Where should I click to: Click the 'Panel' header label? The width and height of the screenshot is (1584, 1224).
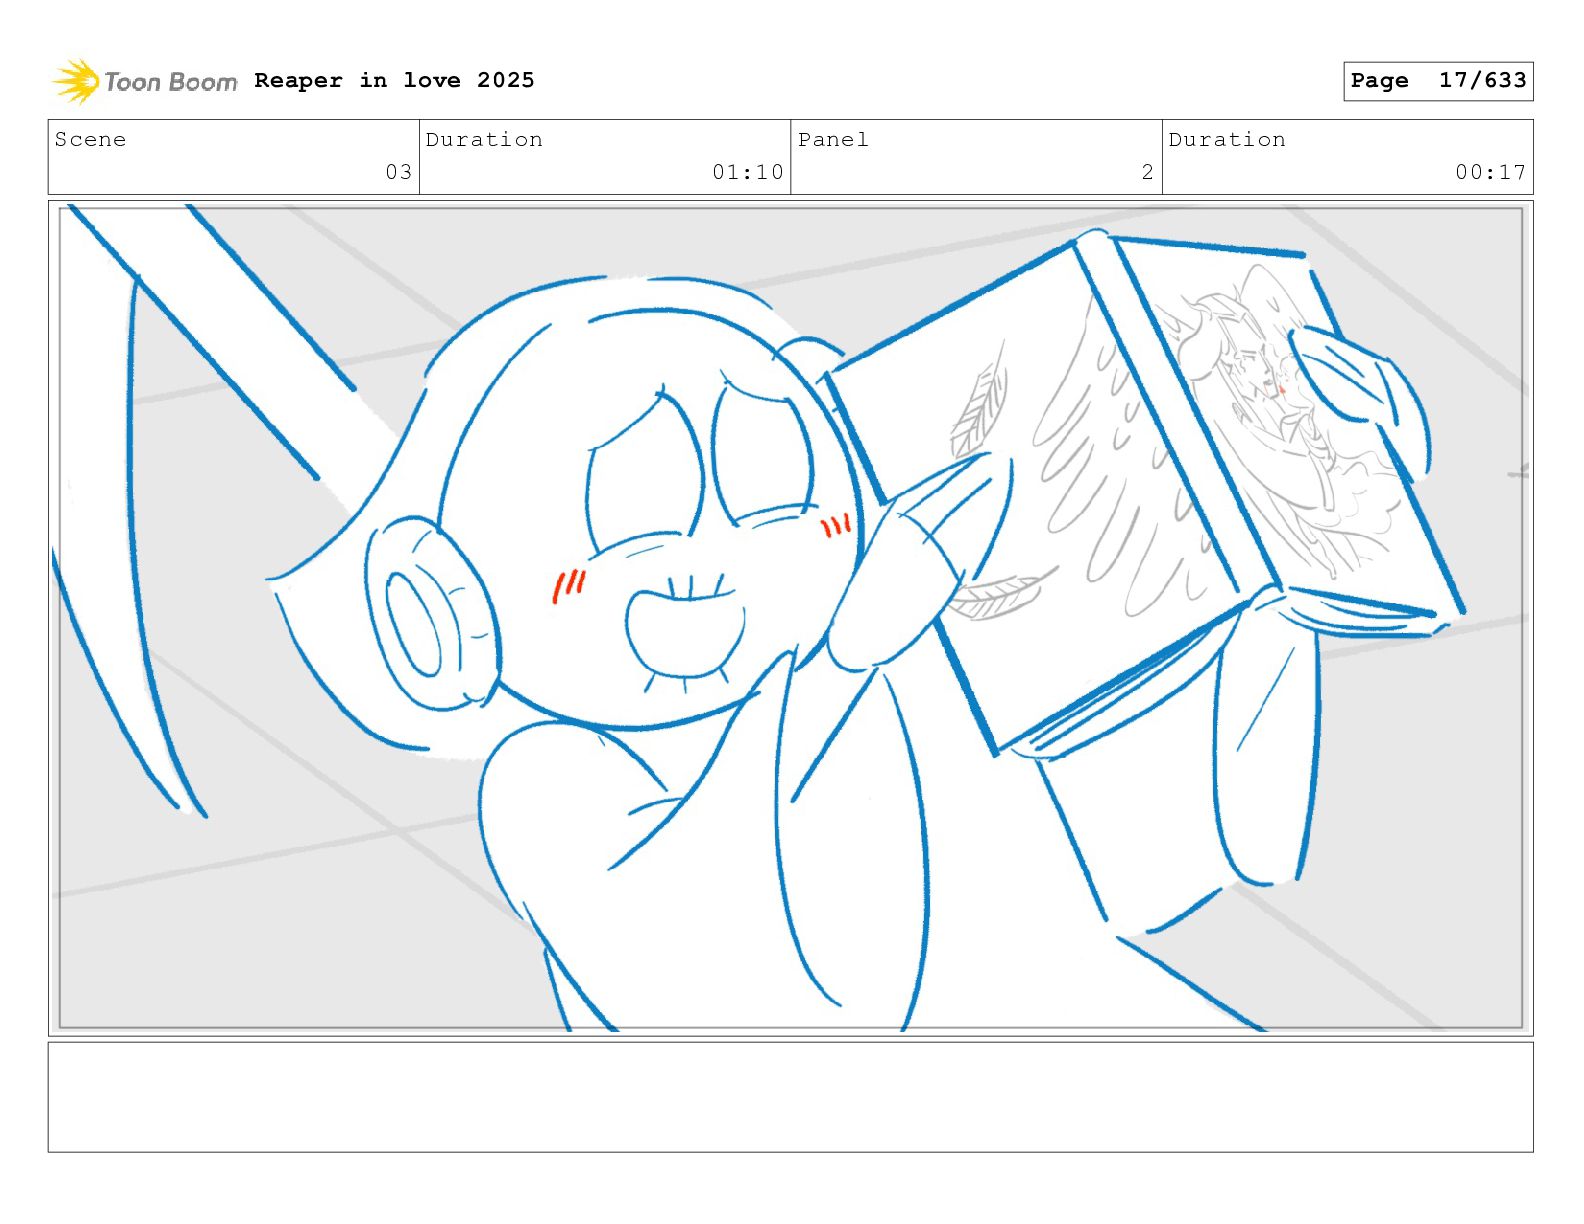click(833, 139)
